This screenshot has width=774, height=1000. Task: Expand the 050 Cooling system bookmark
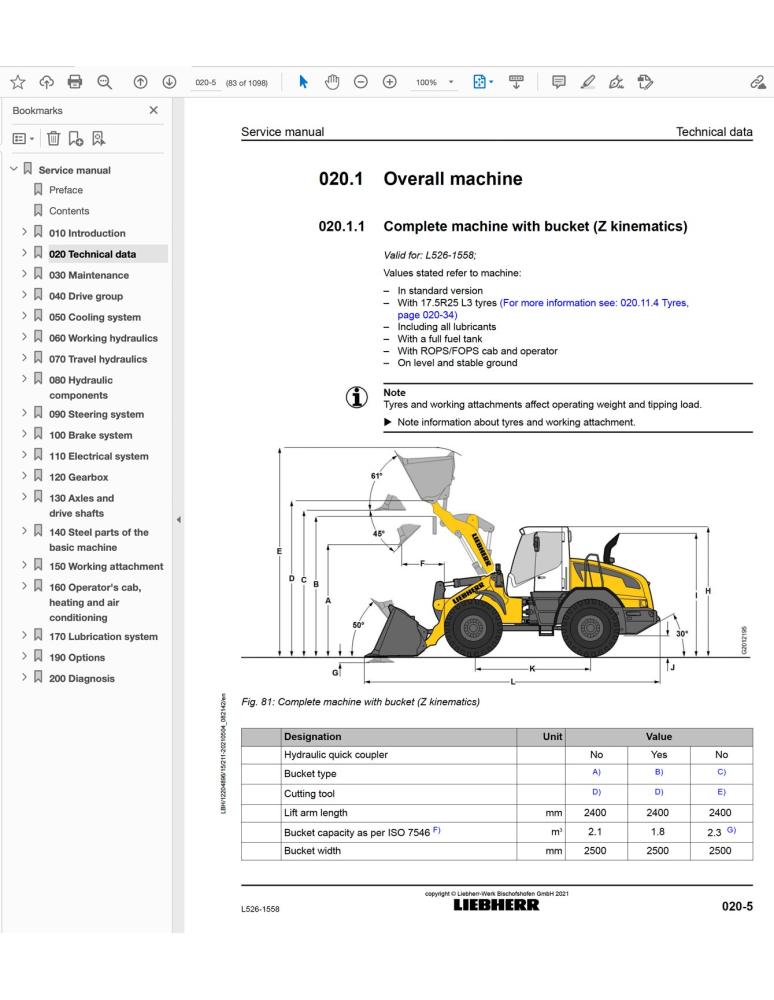point(24,316)
